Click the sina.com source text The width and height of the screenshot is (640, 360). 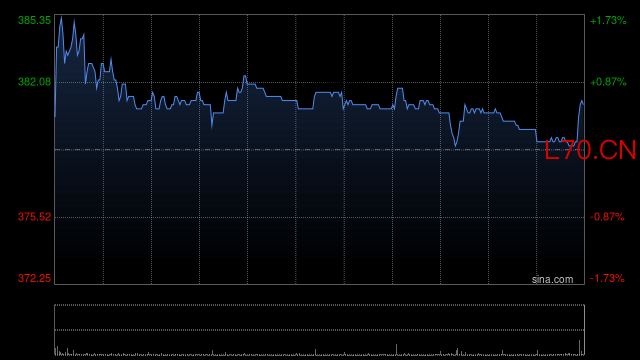click(x=552, y=279)
